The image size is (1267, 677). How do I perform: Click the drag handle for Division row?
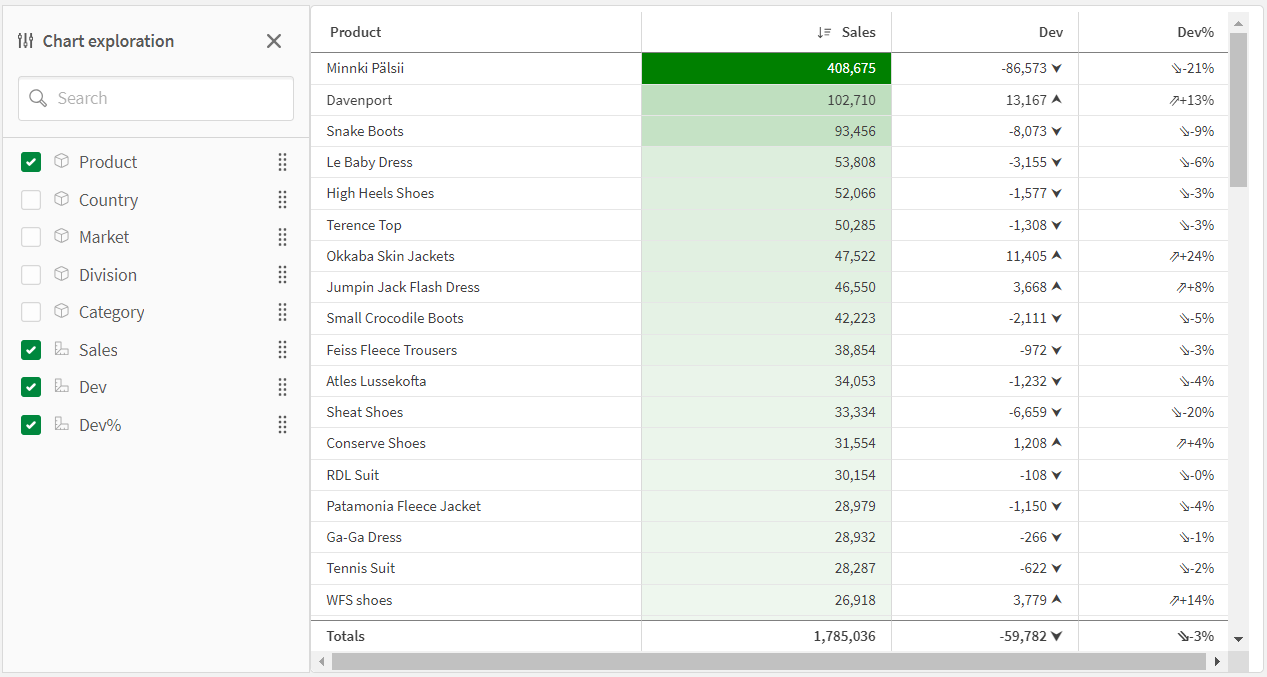click(282, 275)
